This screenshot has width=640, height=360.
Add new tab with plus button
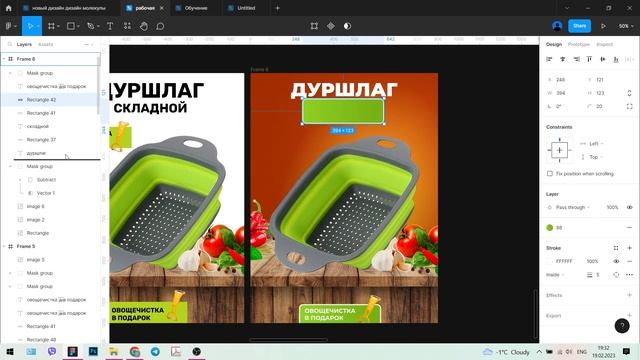pyautogui.click(x=277, y=8)
